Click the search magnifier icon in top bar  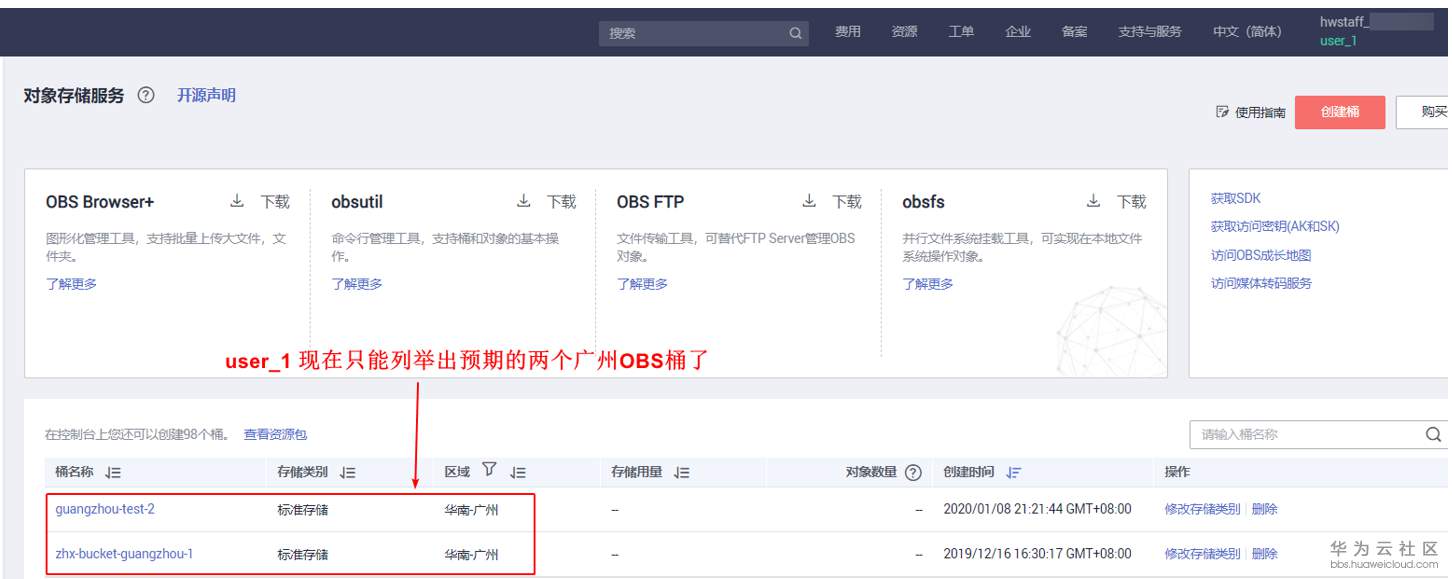coord(795,33)
